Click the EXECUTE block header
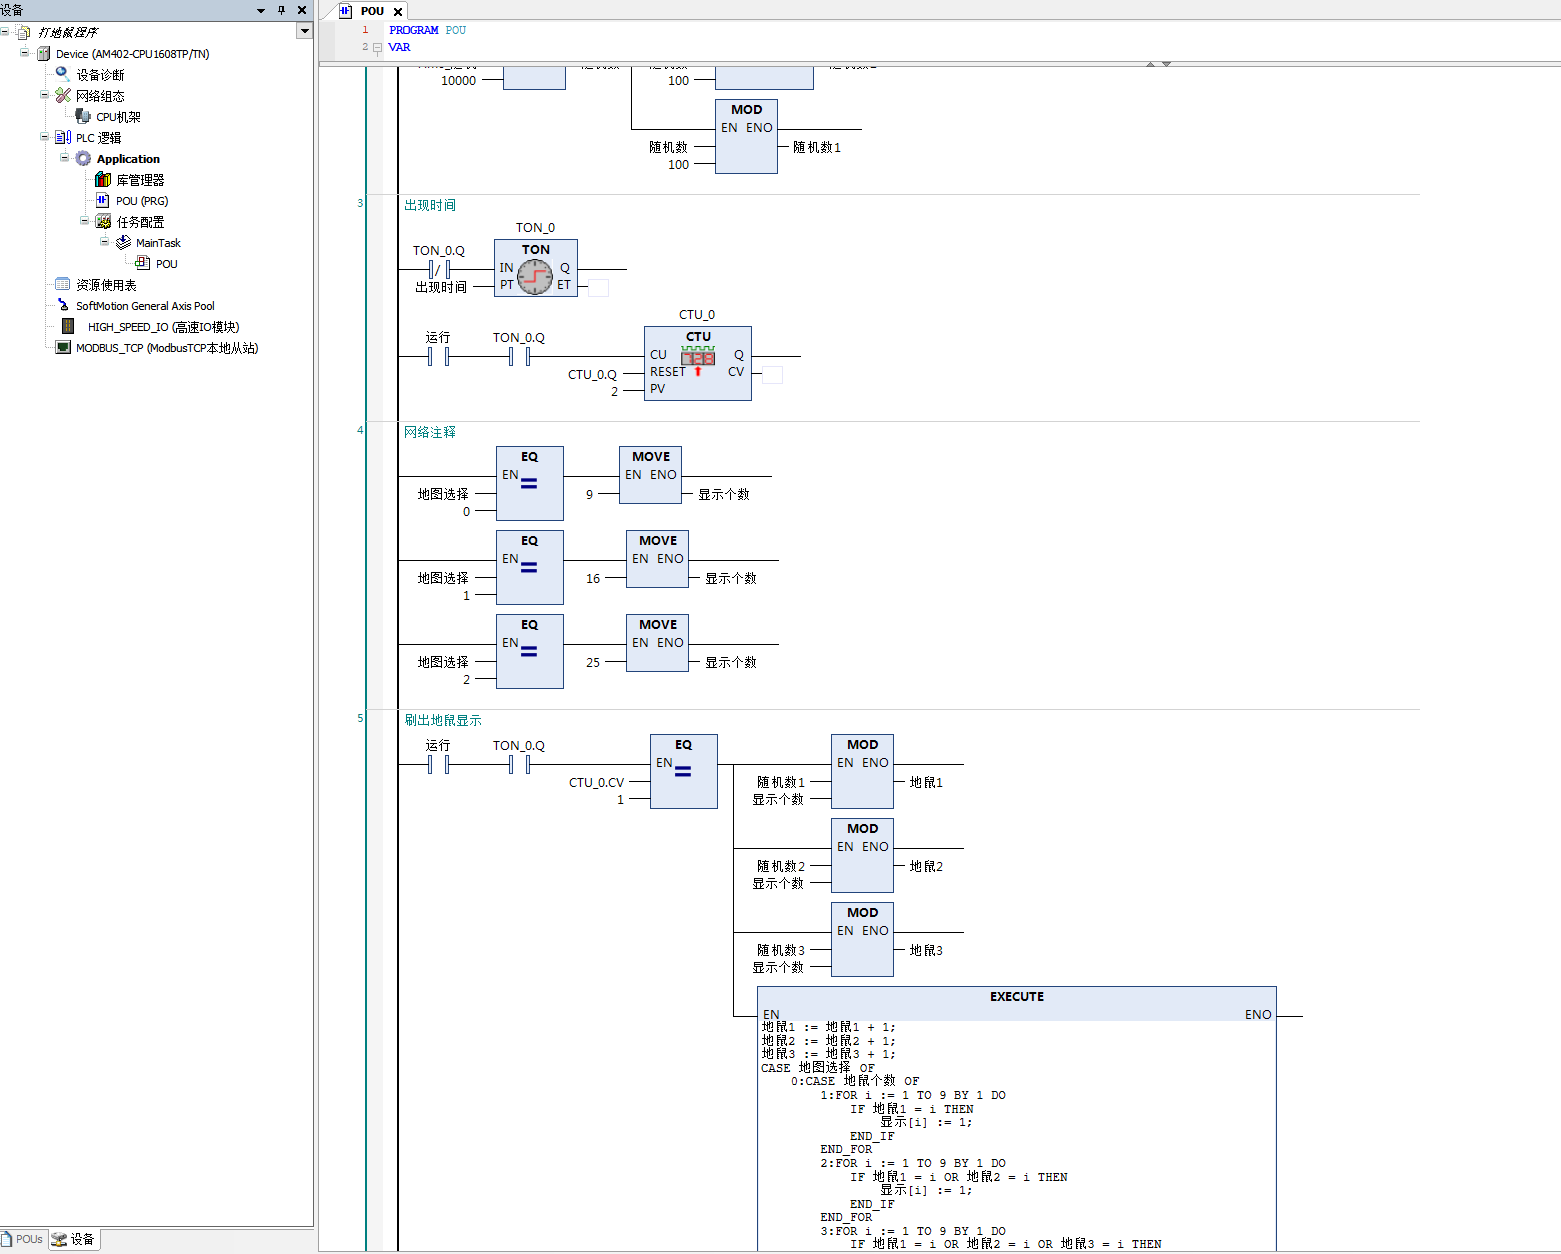The width and height of the screenshot is (1561, 1254). tap(1017, 997)
